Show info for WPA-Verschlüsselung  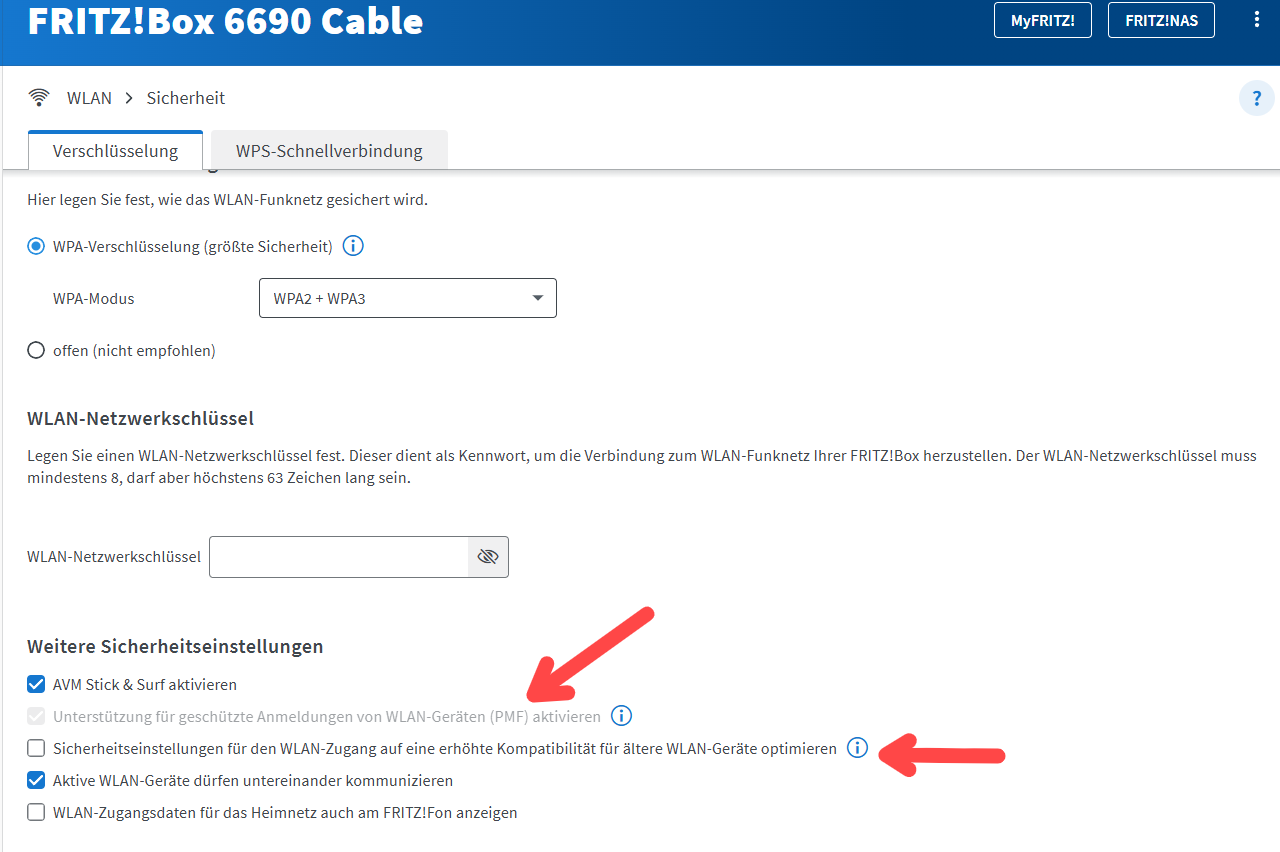[x=353, y=246]
